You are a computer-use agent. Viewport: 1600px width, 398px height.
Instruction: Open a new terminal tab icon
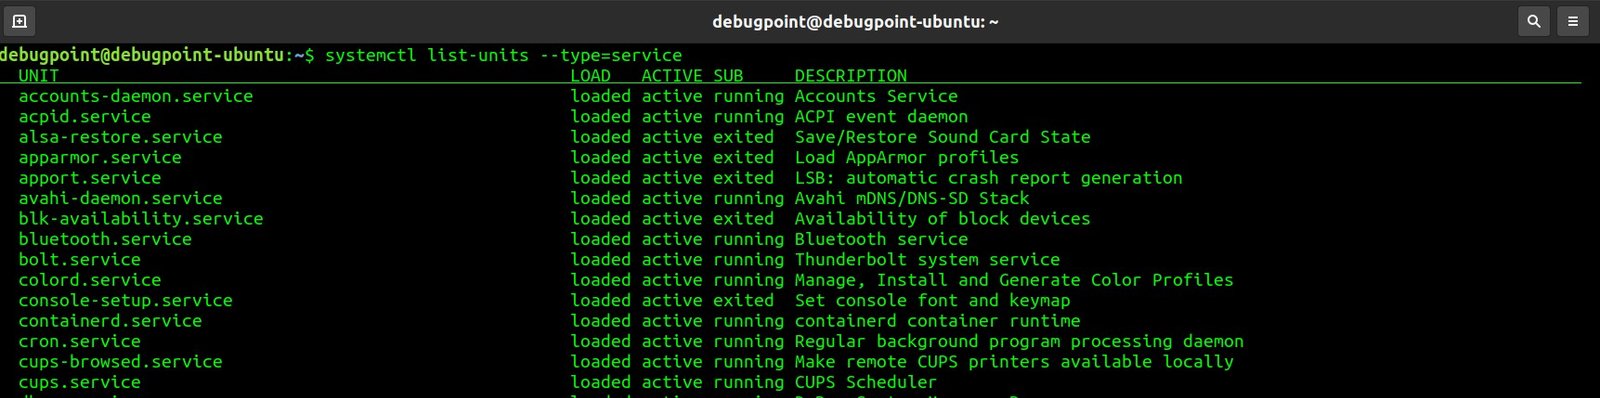(19, 21)
